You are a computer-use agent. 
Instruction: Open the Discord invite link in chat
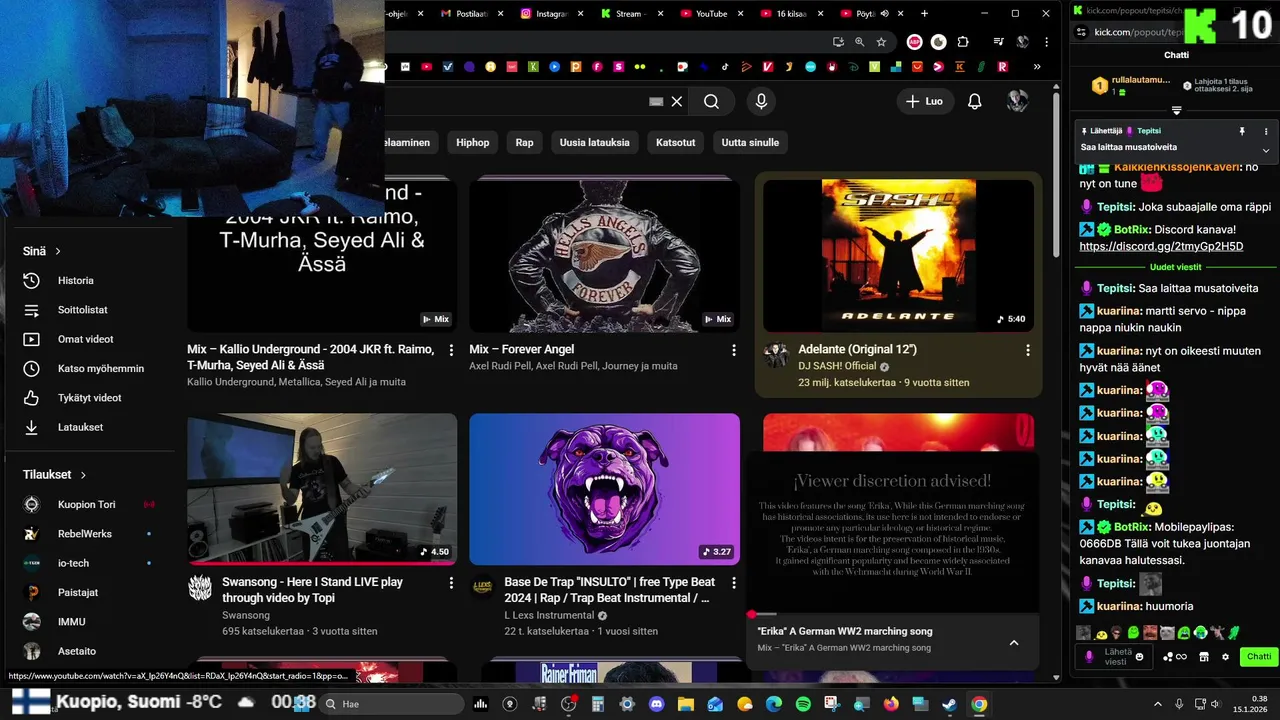point(1161,246)
